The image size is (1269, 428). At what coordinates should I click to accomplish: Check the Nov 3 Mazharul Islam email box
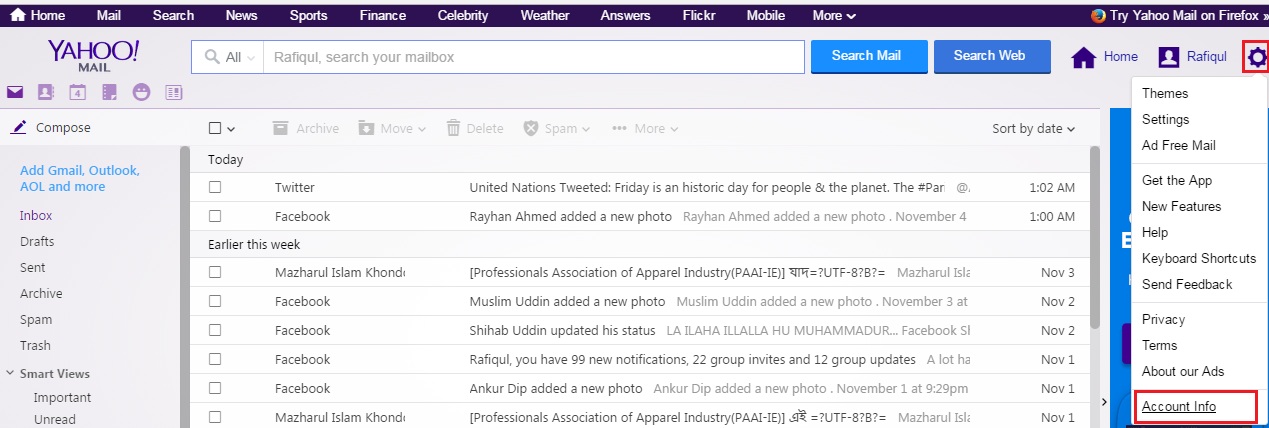(x=215, y=272)
